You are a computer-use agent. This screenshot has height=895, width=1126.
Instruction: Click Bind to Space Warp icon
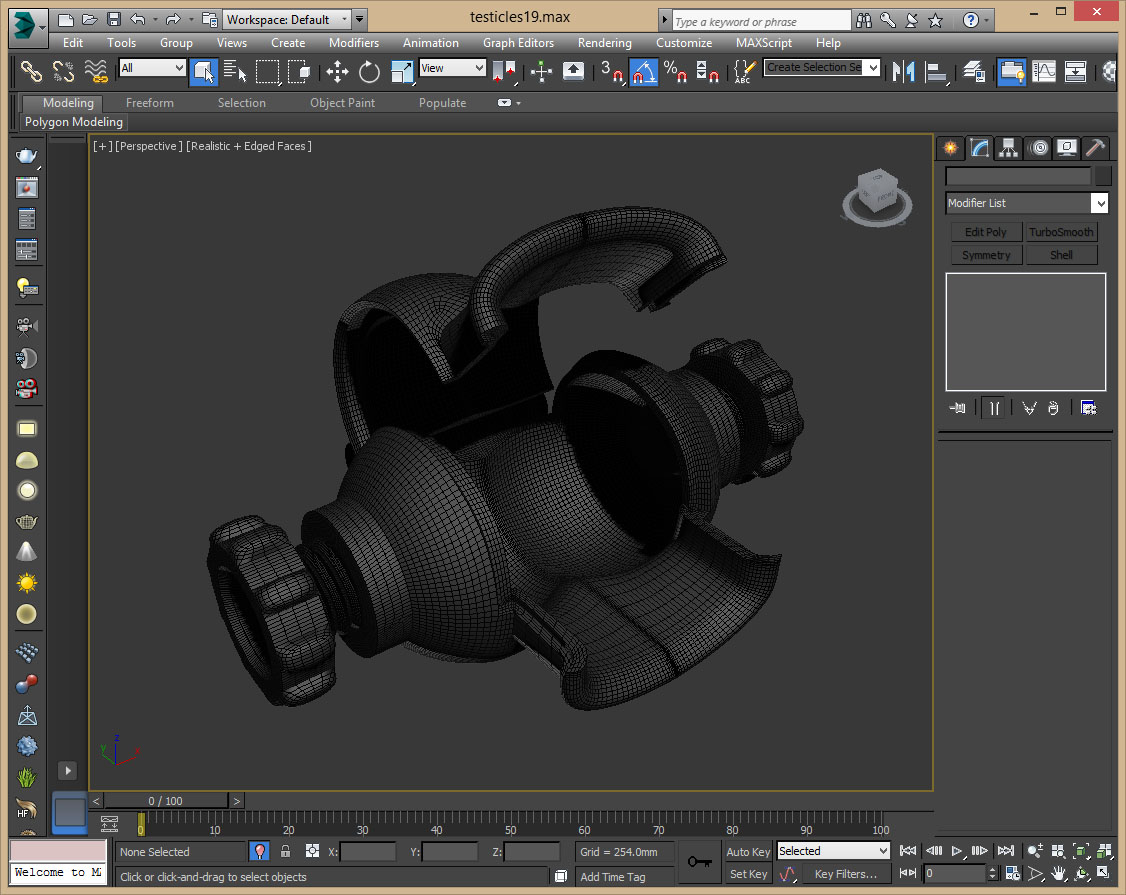(96, 71)
